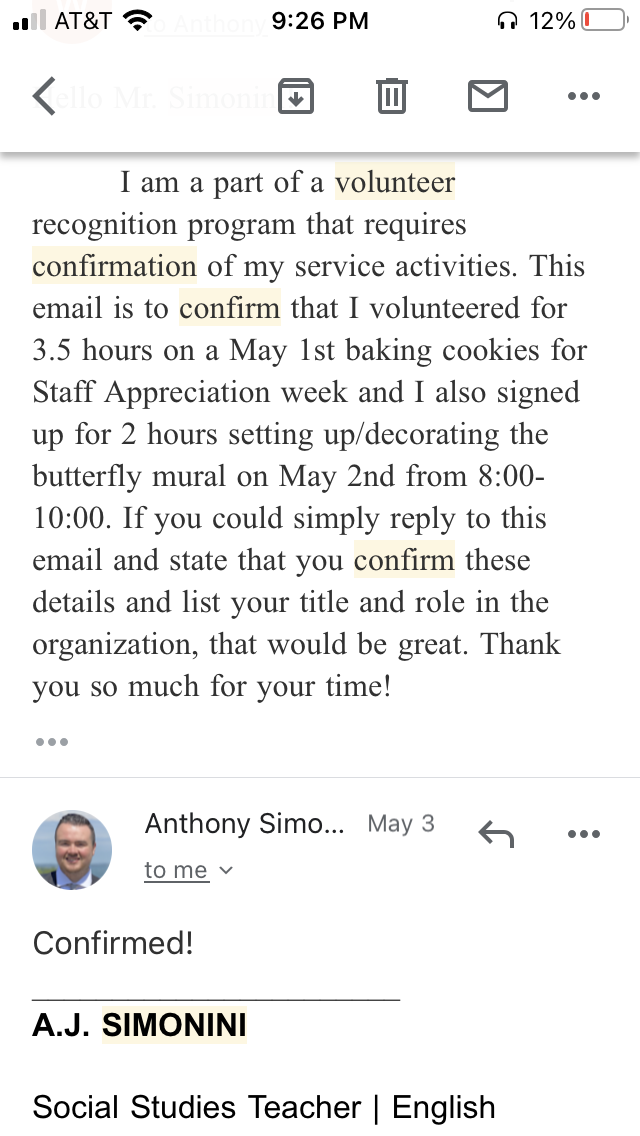Show trimmed content via the ellipsis
The image size is (640, 1136).
(51, 742)
